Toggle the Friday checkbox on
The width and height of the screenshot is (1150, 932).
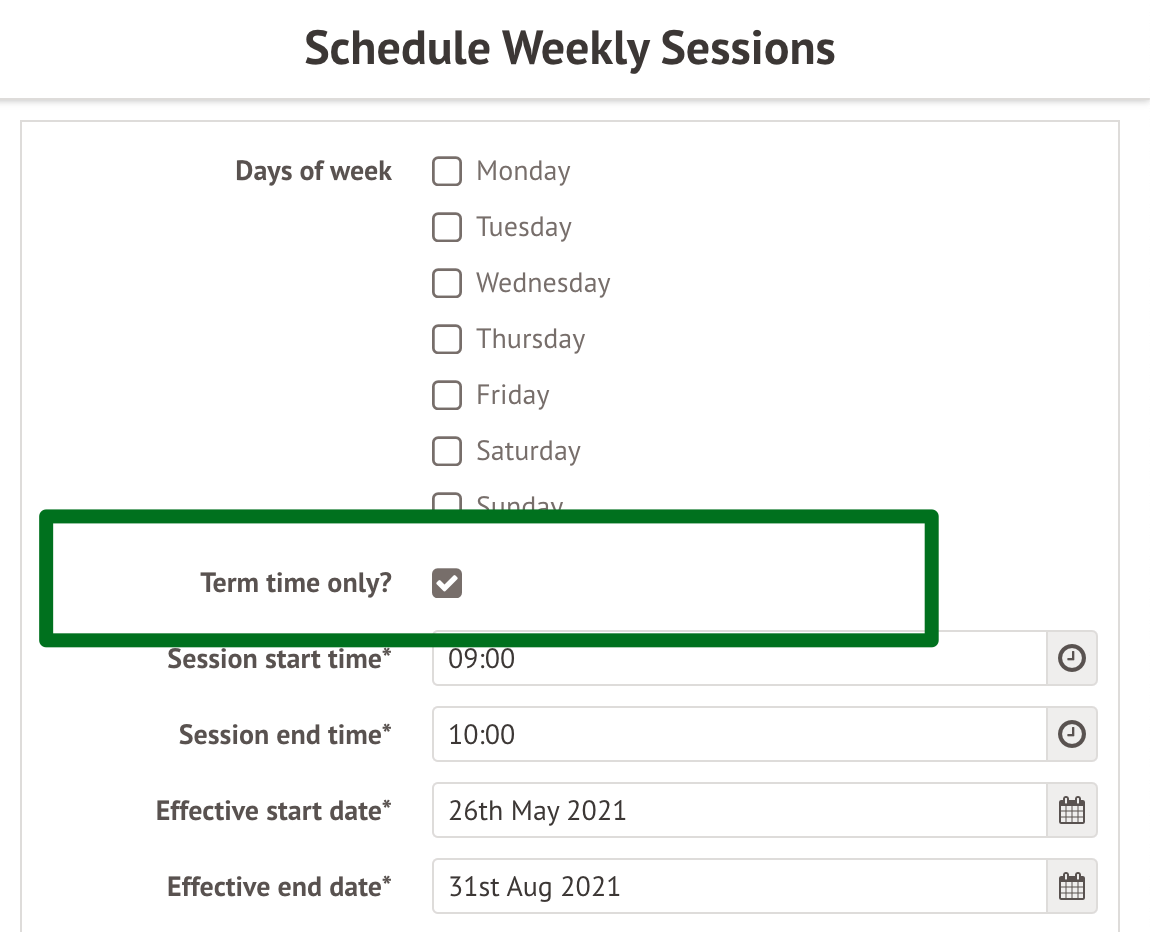(447, 396)
